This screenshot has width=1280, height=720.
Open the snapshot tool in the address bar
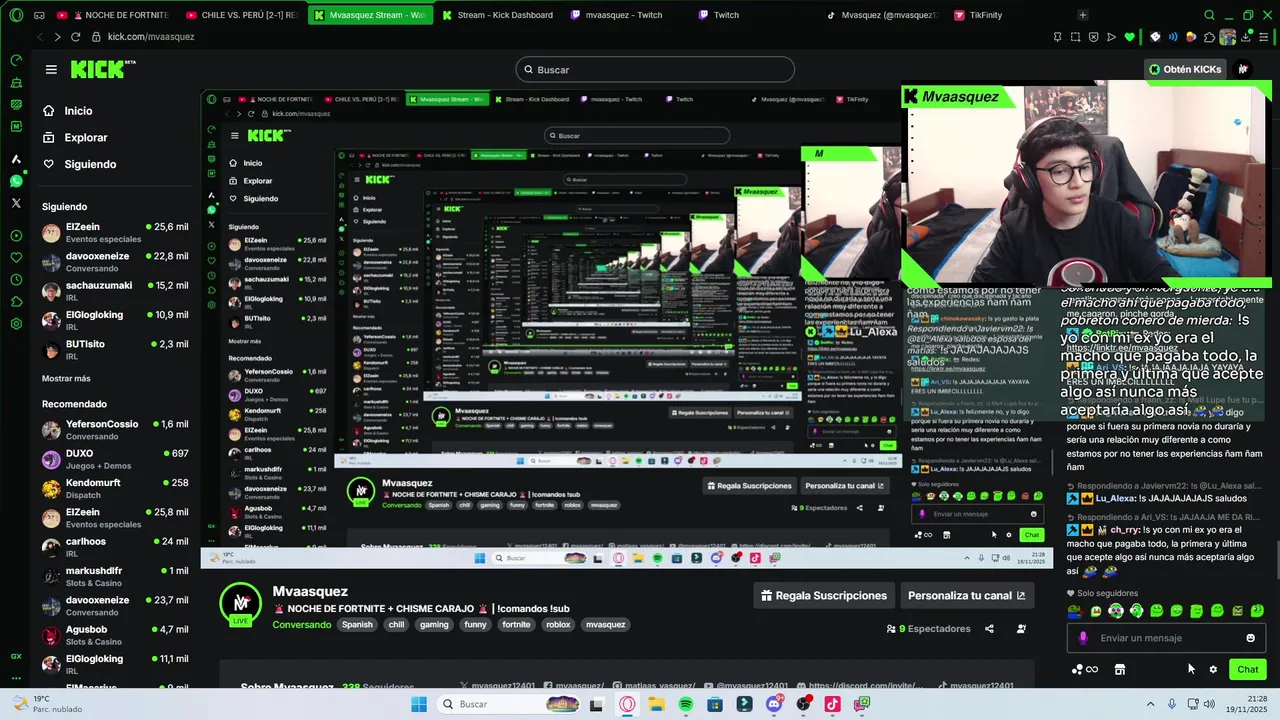(x=1075, y=37)
